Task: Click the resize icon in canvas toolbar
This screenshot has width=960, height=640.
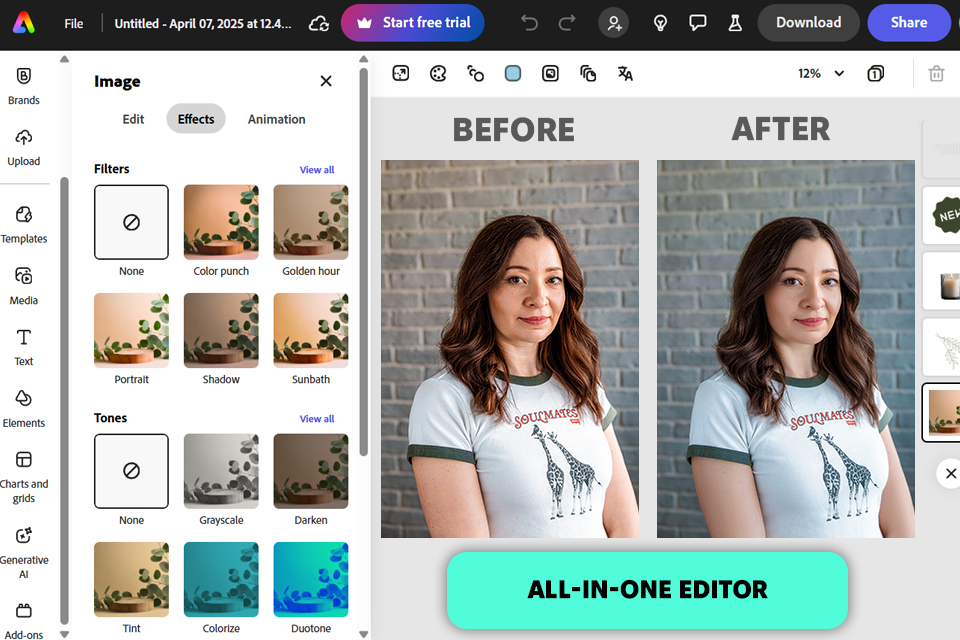Action: [400, 73]
